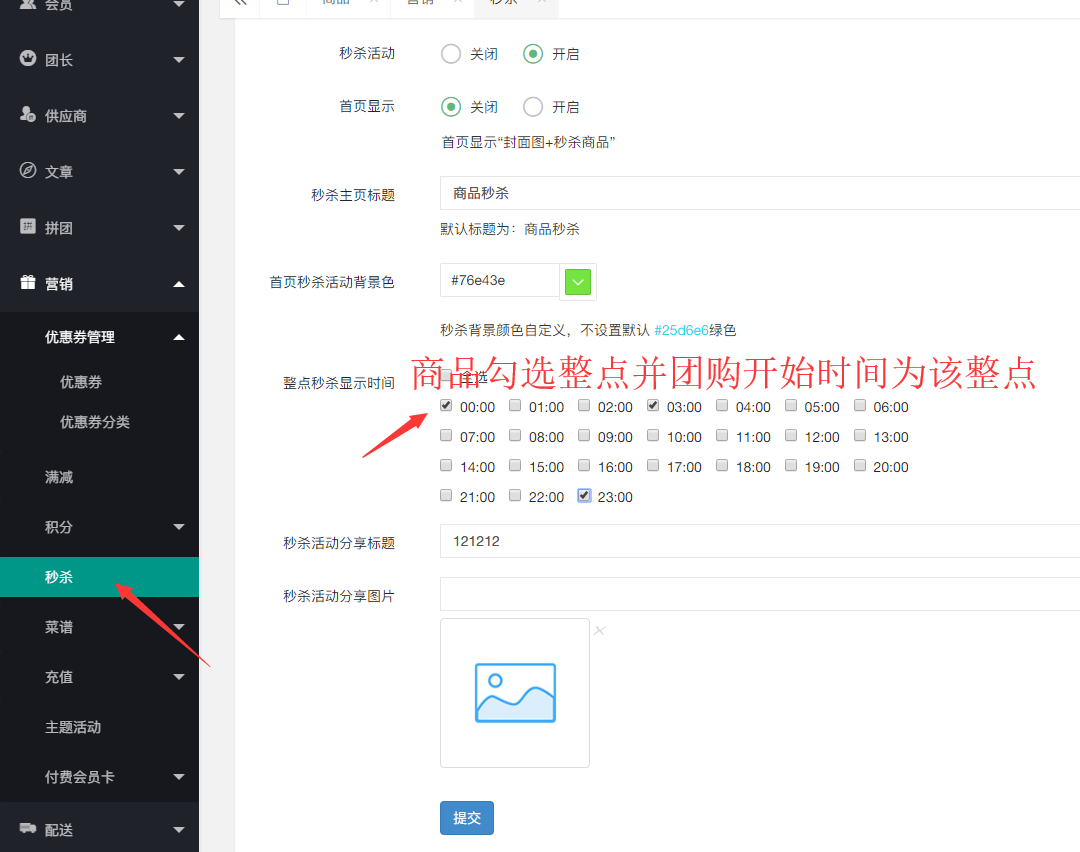Image resolution: width=1080 pixels, height=852 pixels.
Task: Click the share image upload placeholder
Action: 514,692
